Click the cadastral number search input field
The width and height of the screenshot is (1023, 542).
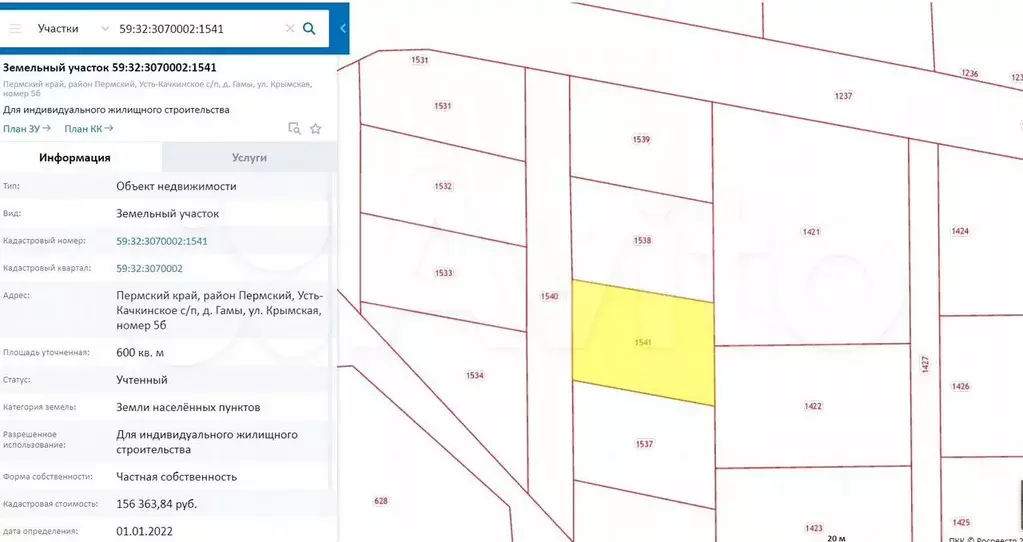point(199,29)
